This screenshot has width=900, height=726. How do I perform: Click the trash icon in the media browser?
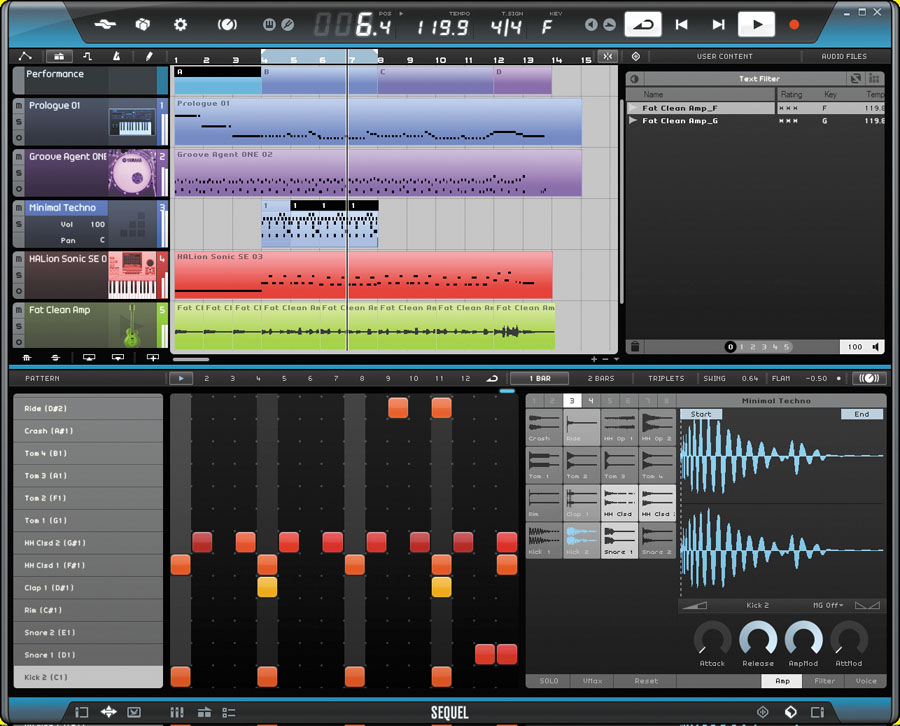click(635, 347)
